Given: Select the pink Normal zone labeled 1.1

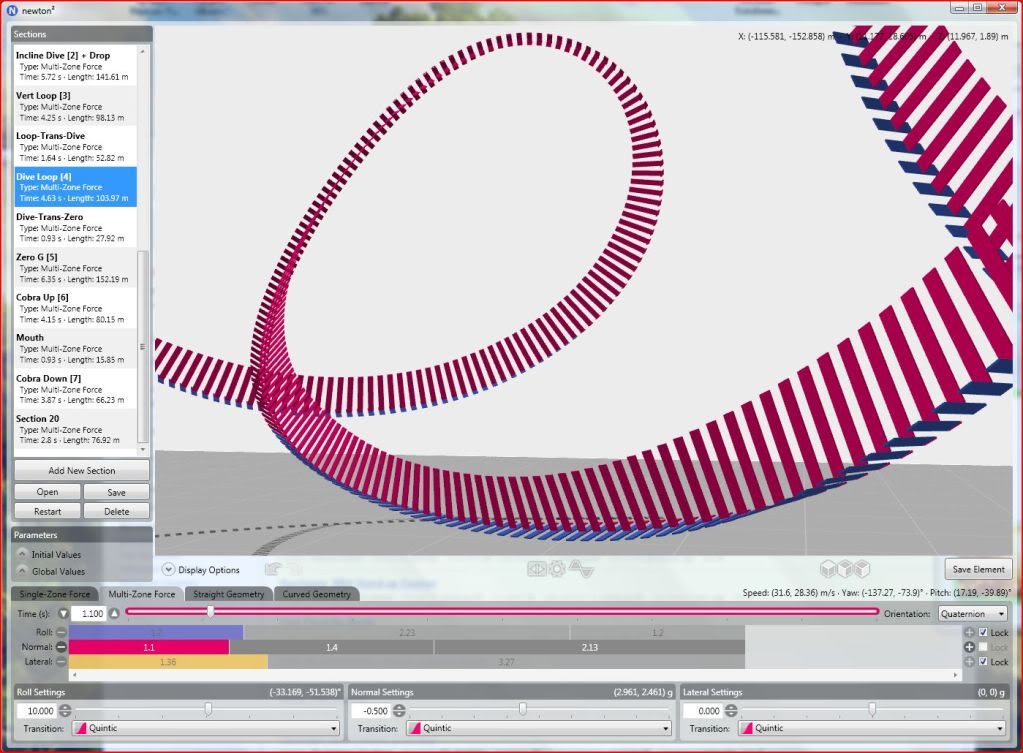Looking at the screenshot, I should pyautogui.click(x=149, y=647).
